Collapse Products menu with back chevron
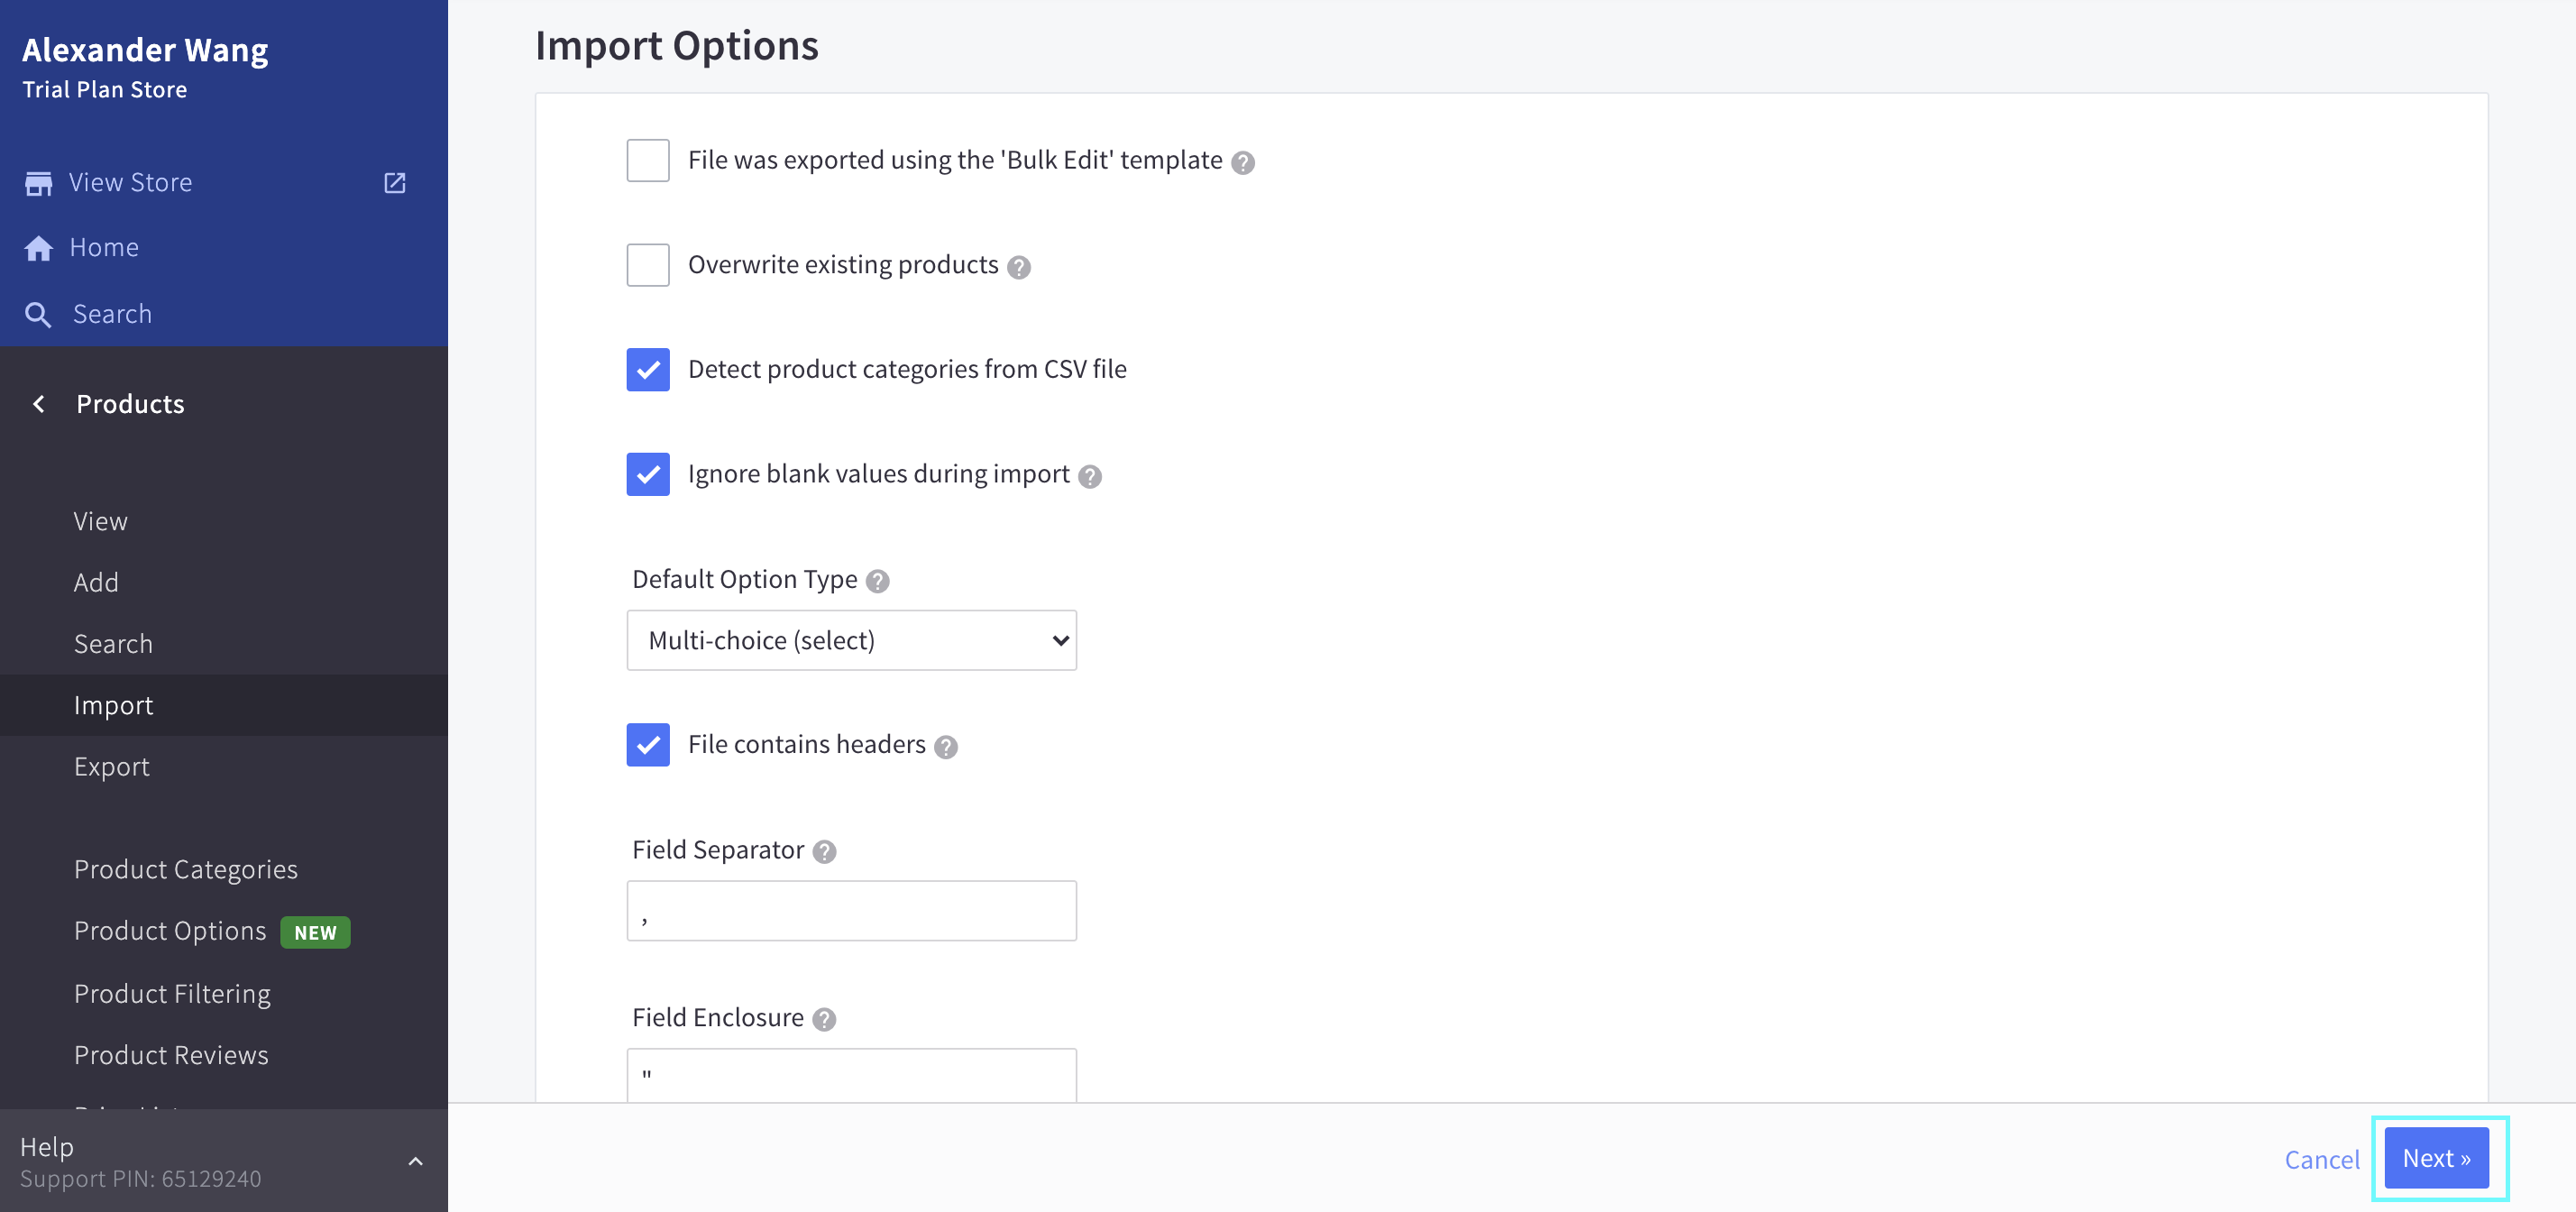 (39, 404)
